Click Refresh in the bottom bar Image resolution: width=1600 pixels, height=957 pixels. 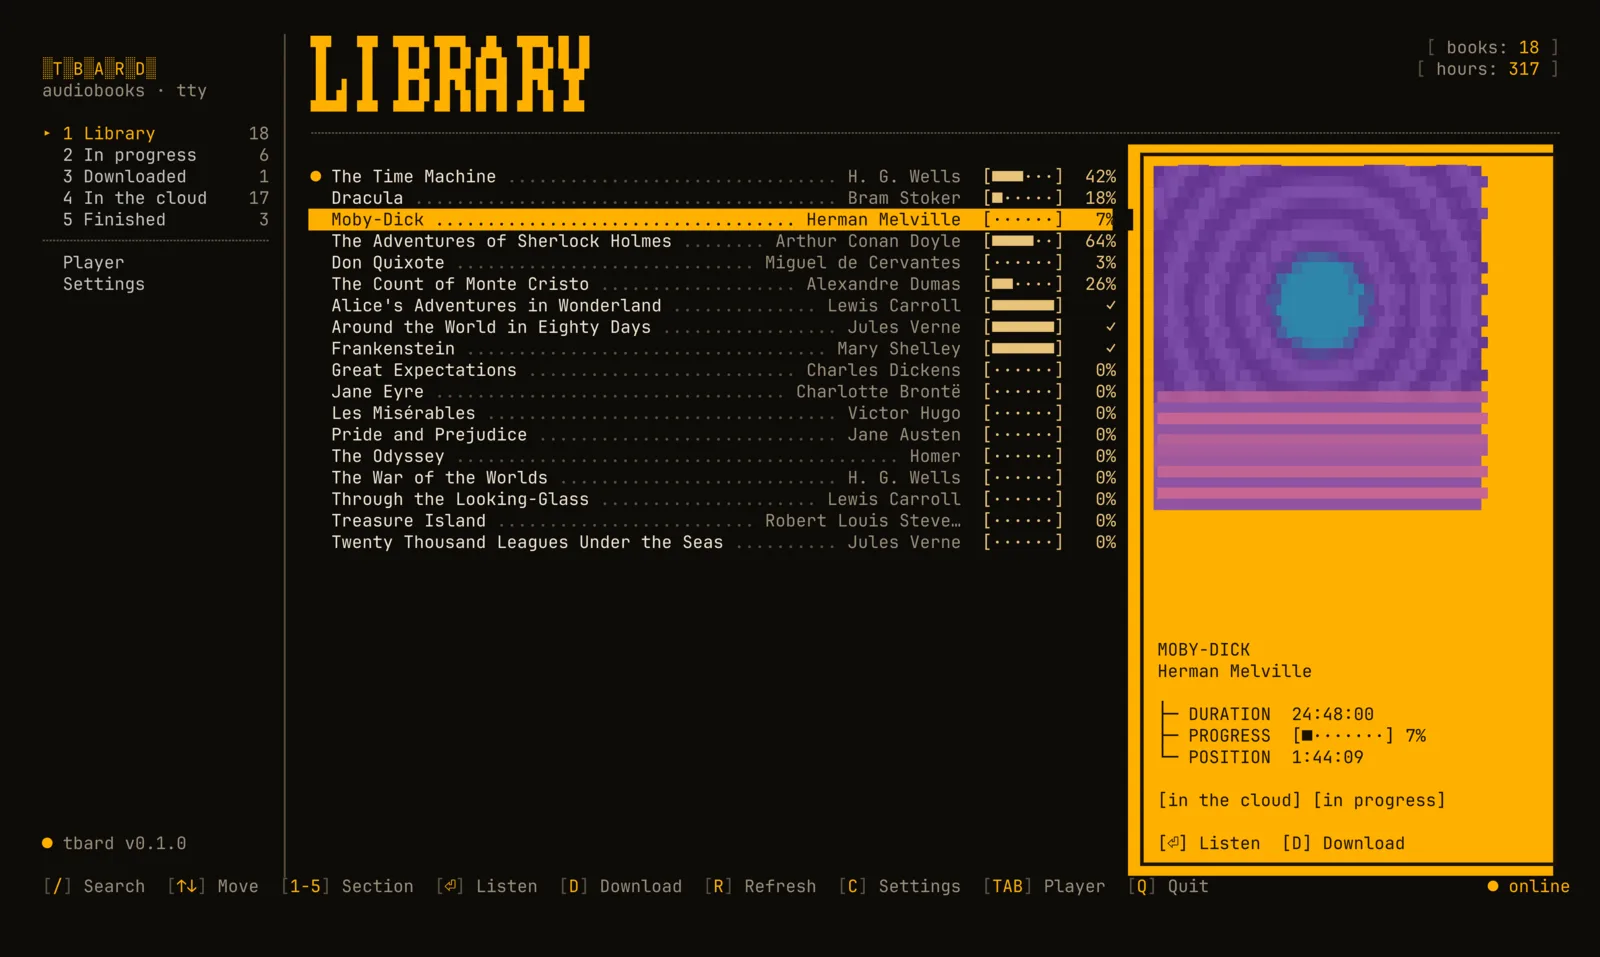coord(760,886)
